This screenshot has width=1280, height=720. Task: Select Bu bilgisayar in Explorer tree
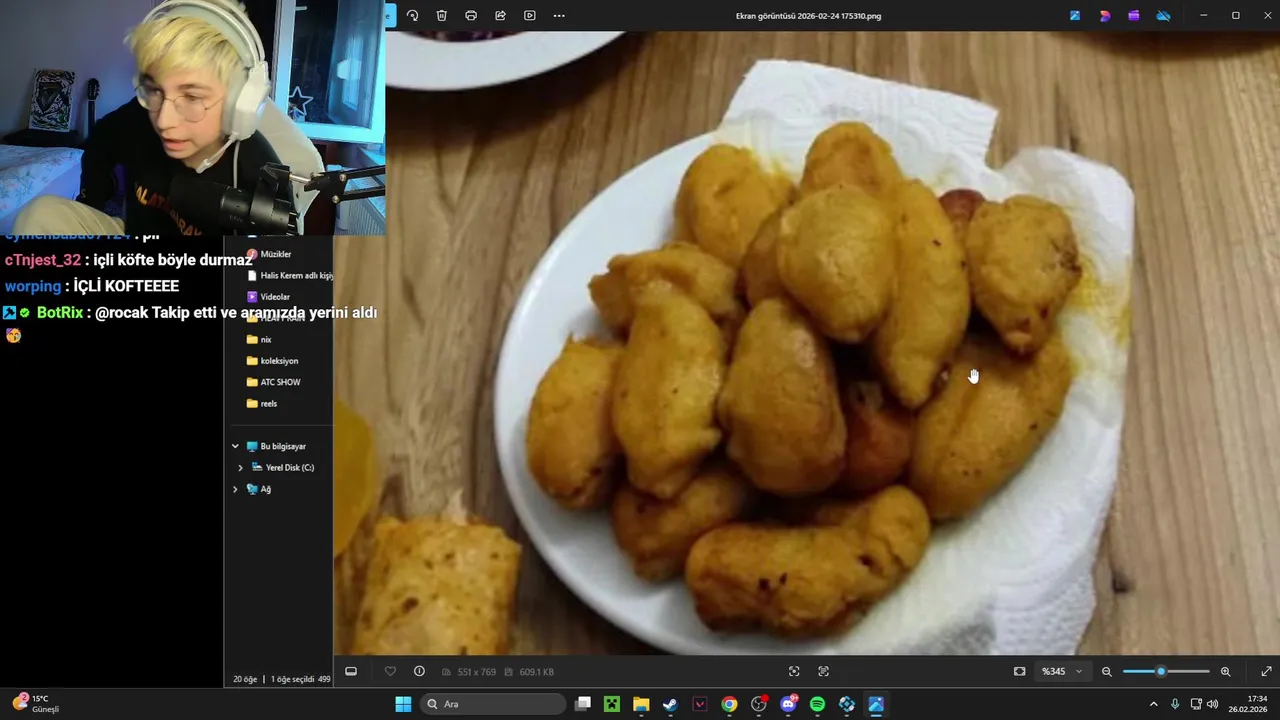(x=276, y=446)
